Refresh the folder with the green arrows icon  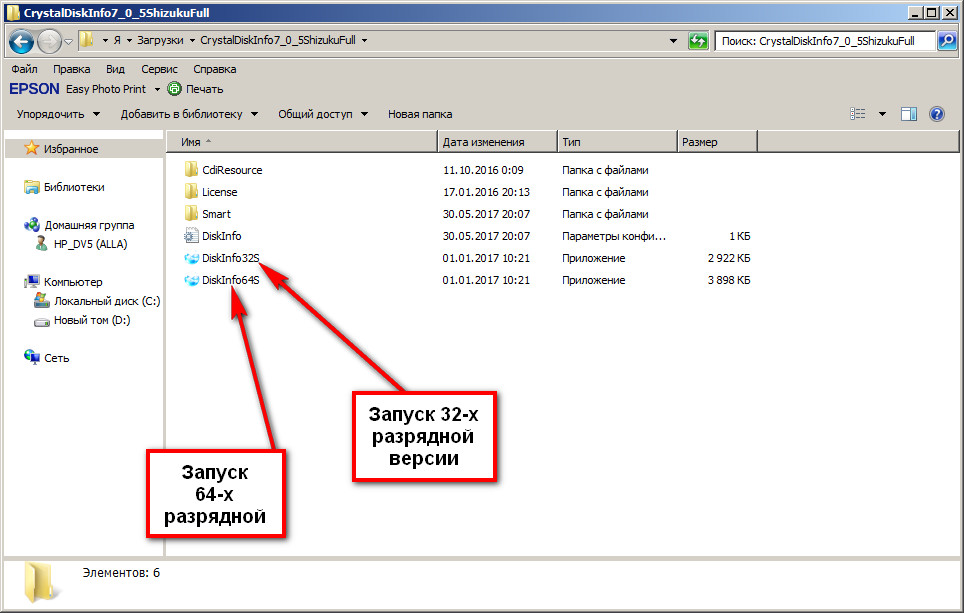click(x=698, y=41)
